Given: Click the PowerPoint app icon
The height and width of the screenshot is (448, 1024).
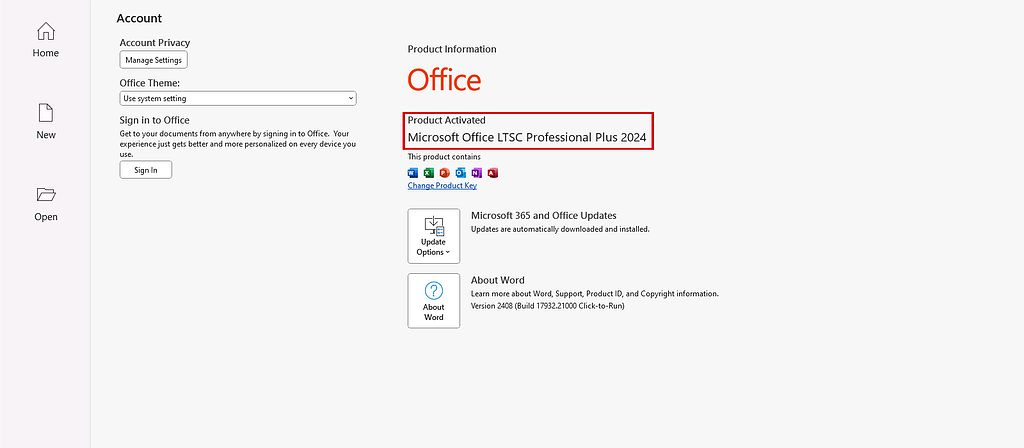Looking at the screenshot, I should click(445, 173).
